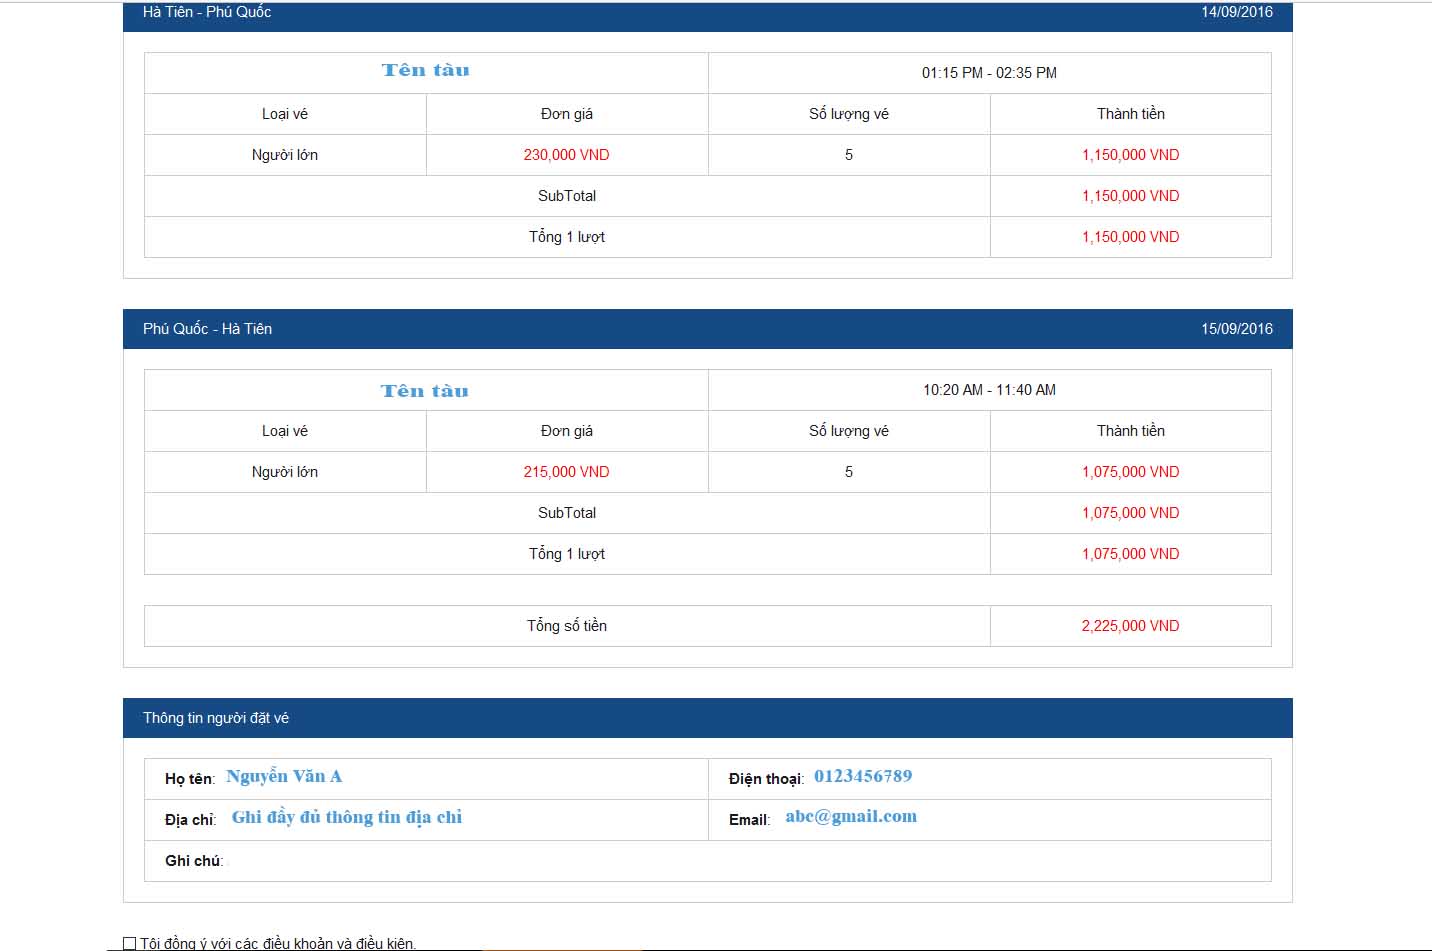
Task: Click the 1,150,000 VND amount in the Người lớn row
Action: pyautogui.click(x=1130, y=155)
